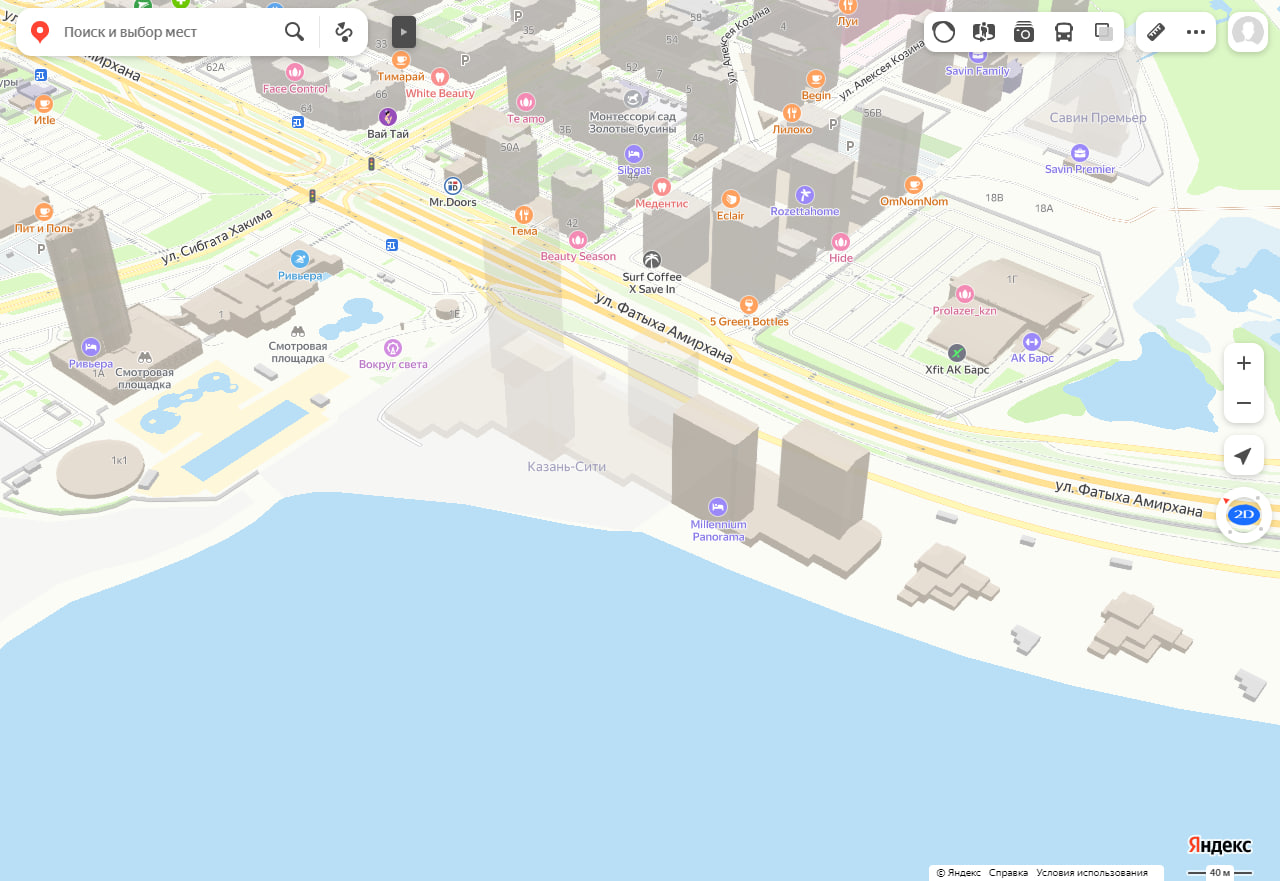Select the Mr.Doors store marker
This screenshot has height=881, width=1280.
453,186
